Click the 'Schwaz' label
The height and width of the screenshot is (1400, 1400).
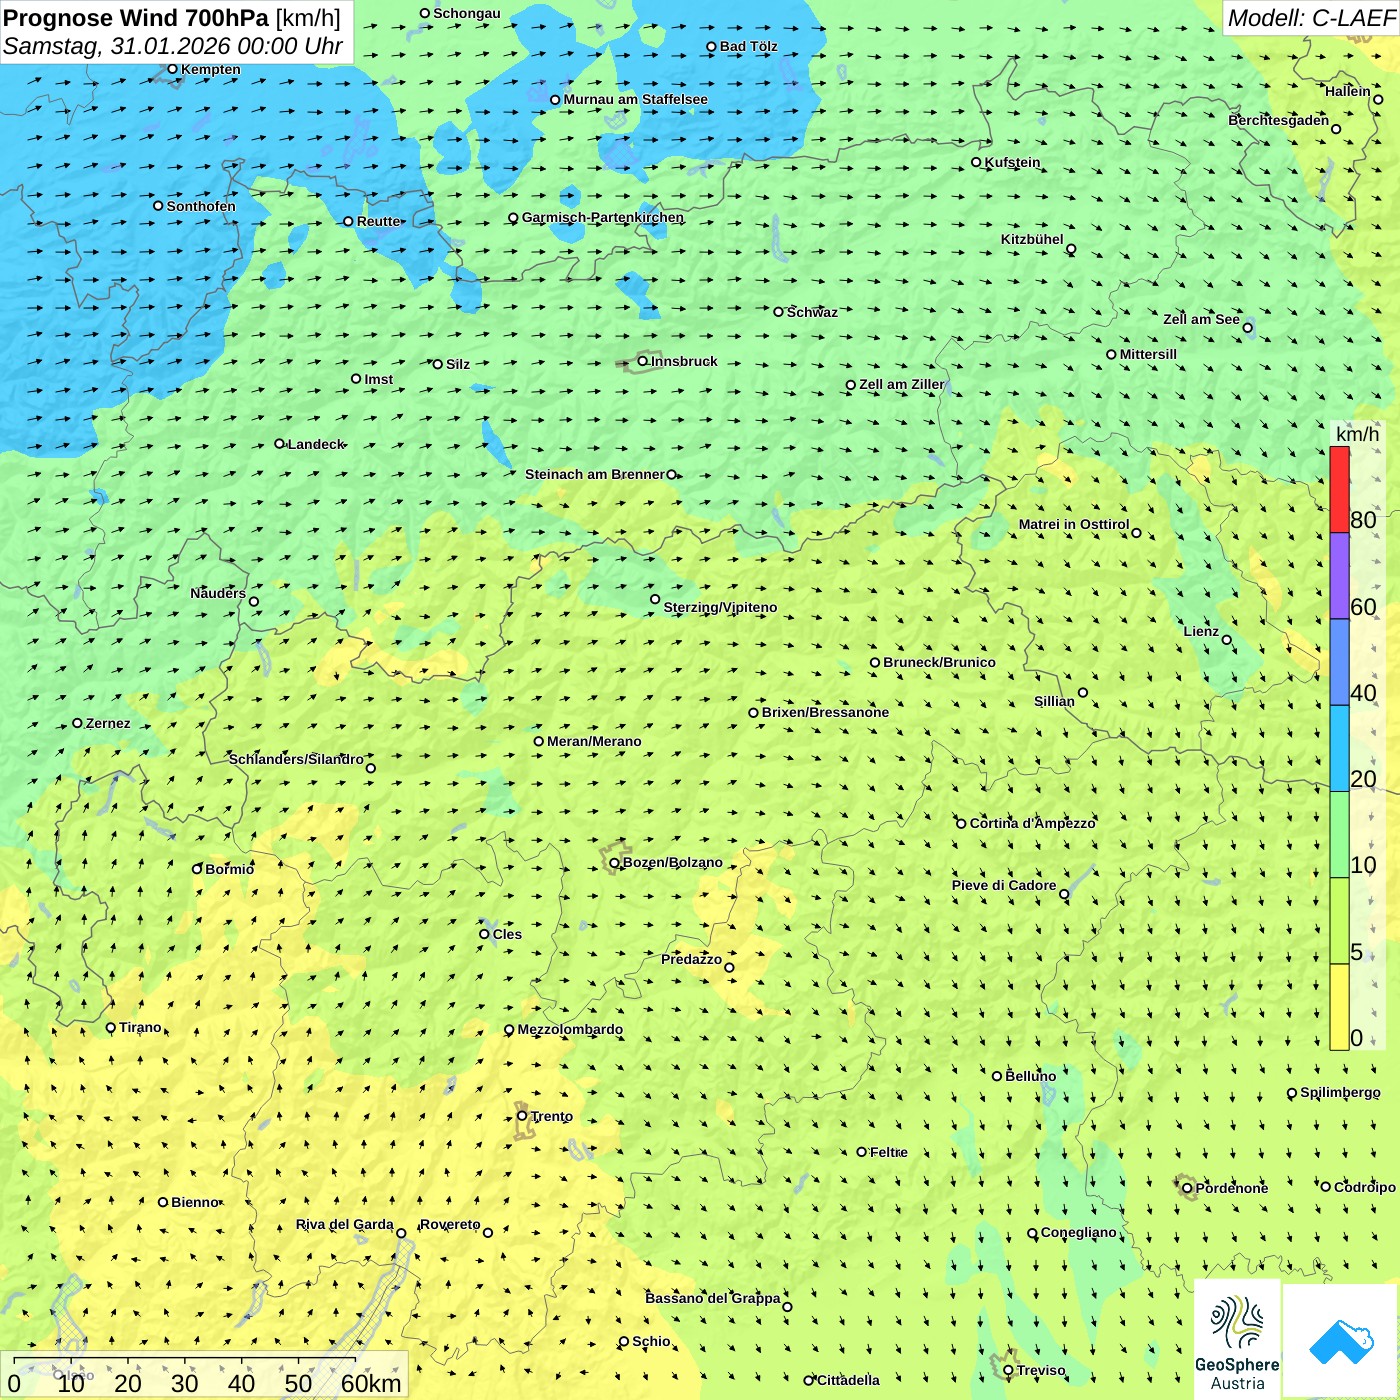click(812, 312)
